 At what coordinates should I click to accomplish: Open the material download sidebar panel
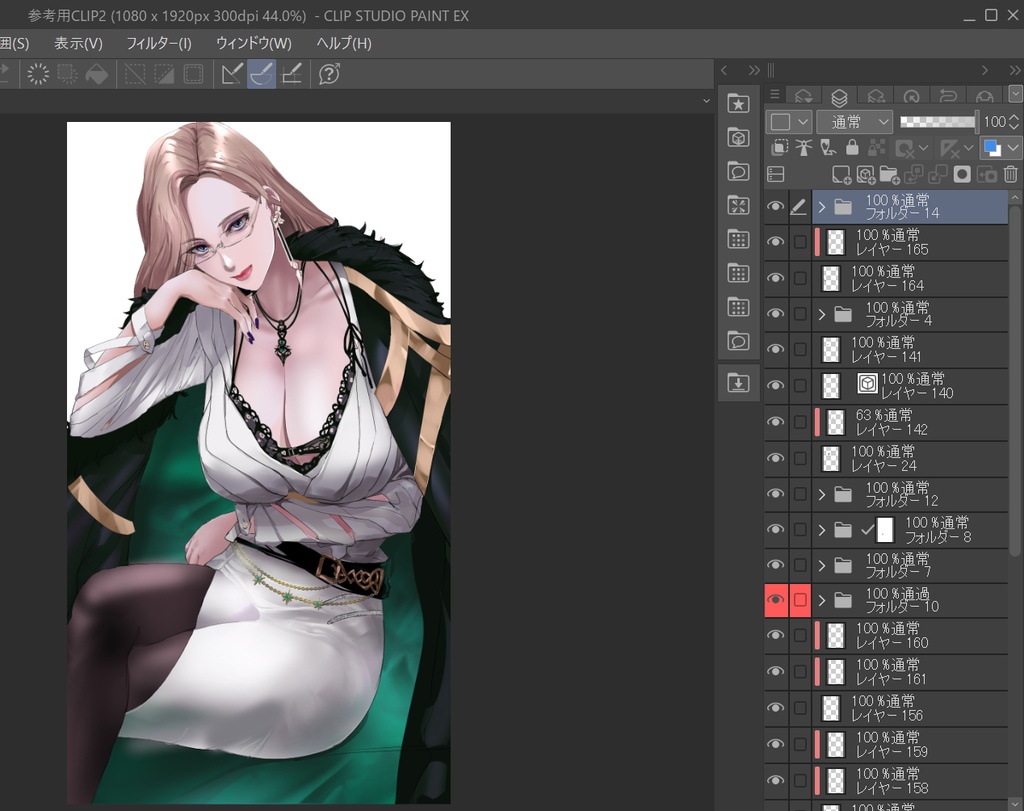[x=739, y=383]
